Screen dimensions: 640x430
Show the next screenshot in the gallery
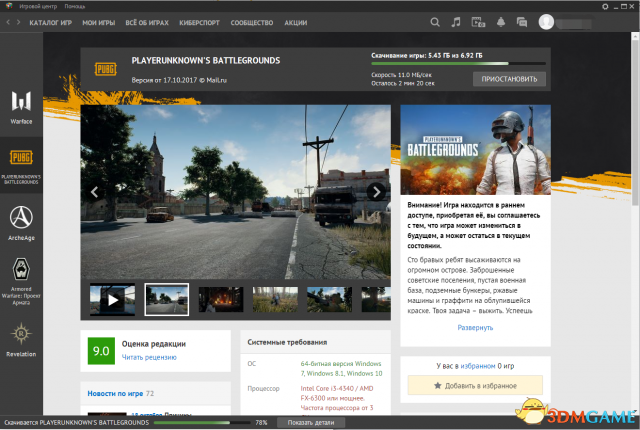pyautogui.click(x=376, y=192)
